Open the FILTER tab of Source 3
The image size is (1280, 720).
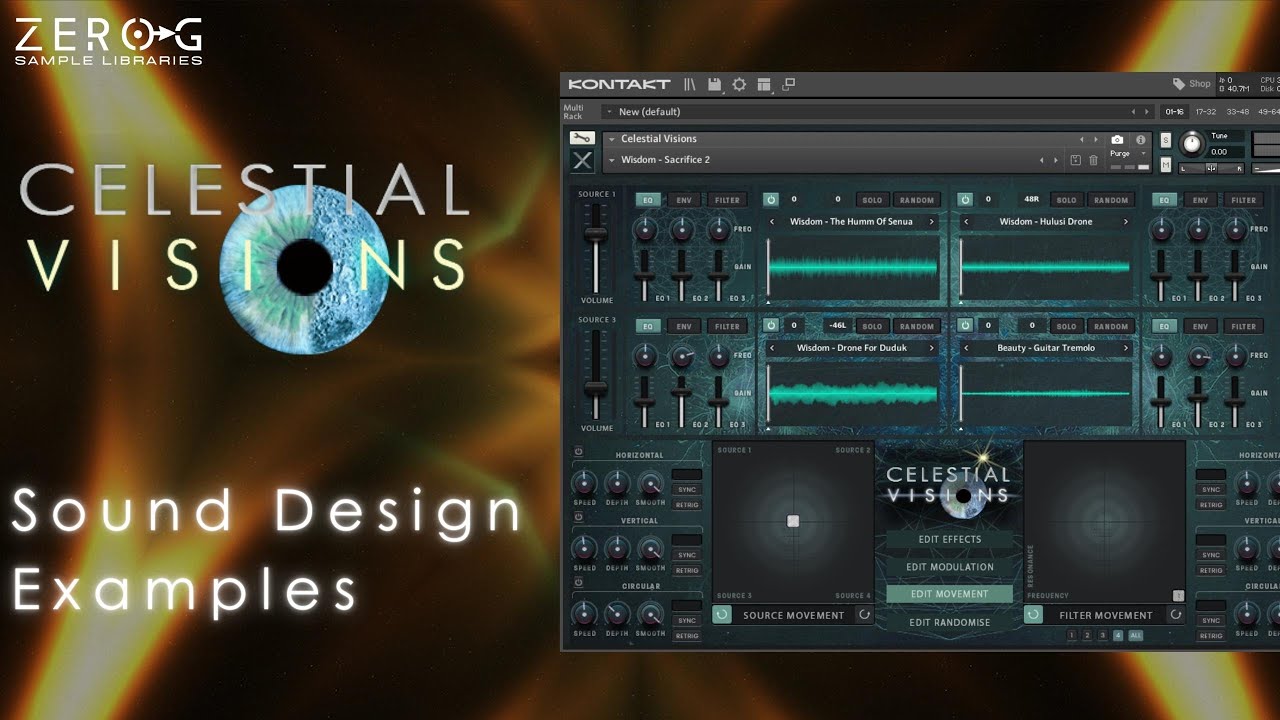[x=728, y=326]
